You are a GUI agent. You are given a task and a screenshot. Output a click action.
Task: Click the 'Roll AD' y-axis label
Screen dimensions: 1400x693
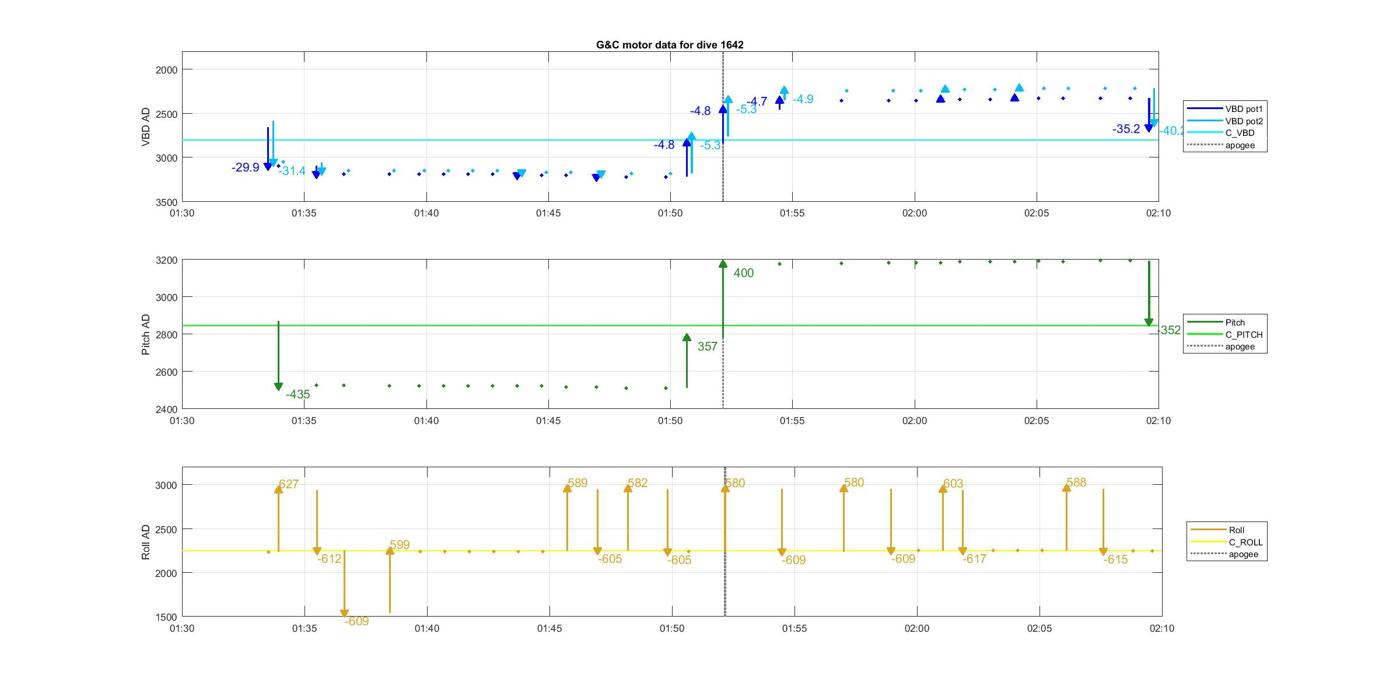pyautogui.click(x=146, y=541)
